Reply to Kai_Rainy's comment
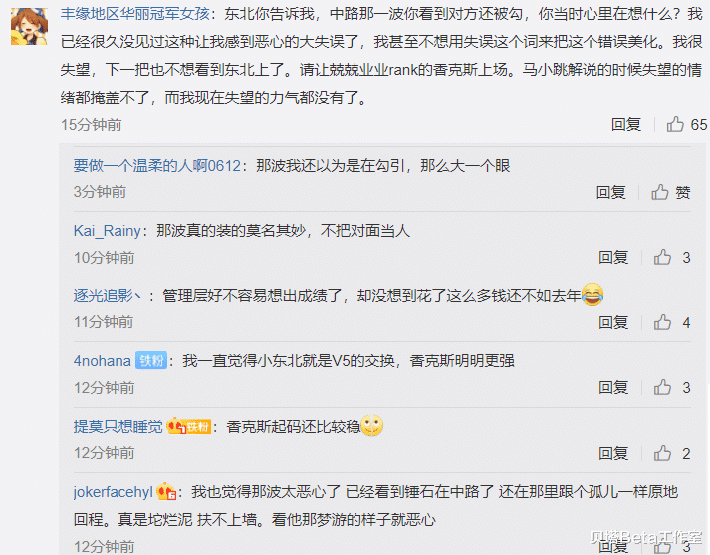 [613, 258]
